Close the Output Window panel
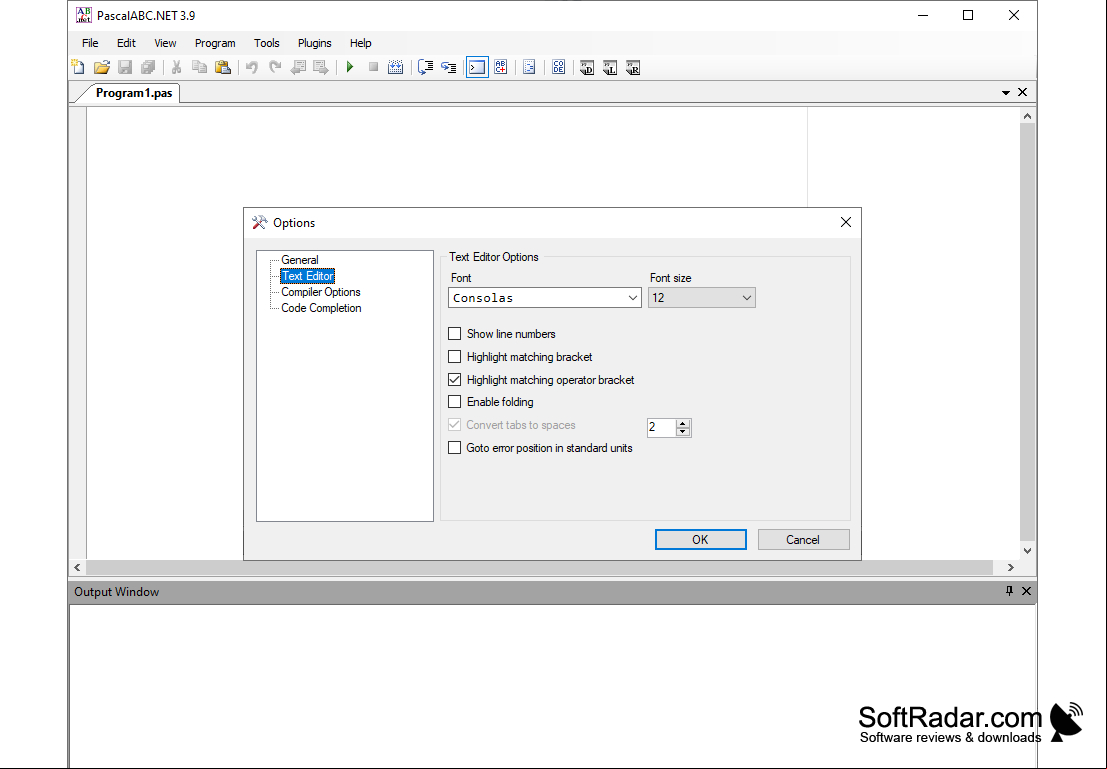The width and height of the screenshot is (1107, 769). tap(1027, 591)
